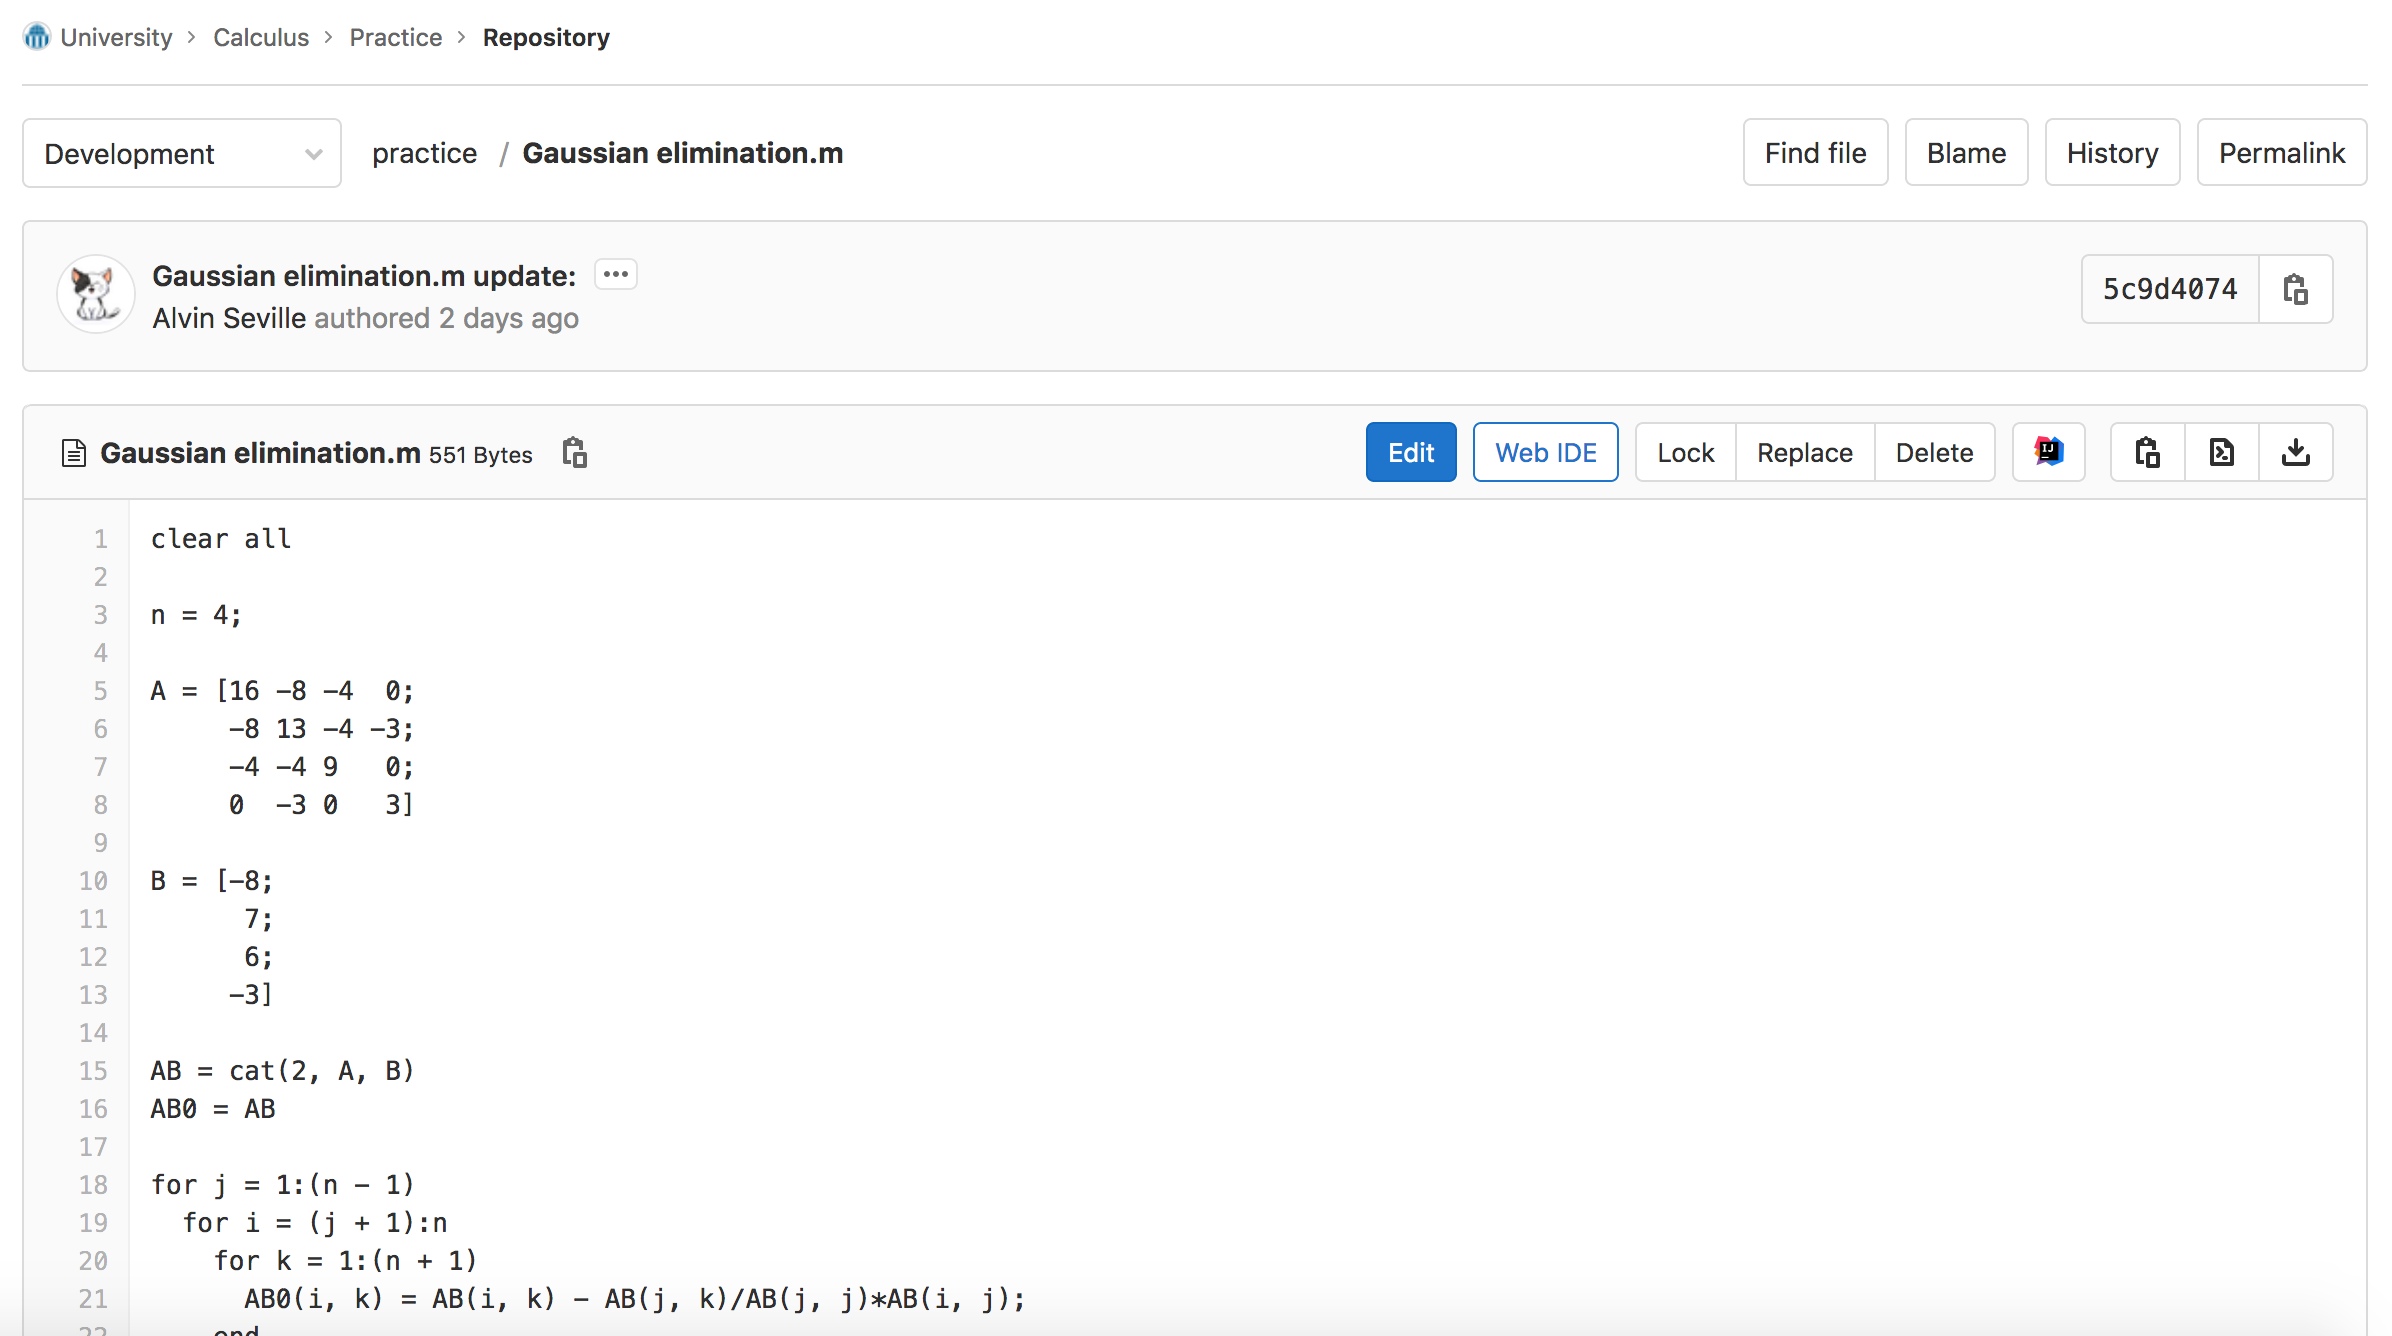Copy file path next to 551 Bytes
The image size is (2392, 1336).
click(x=574, y=453)
